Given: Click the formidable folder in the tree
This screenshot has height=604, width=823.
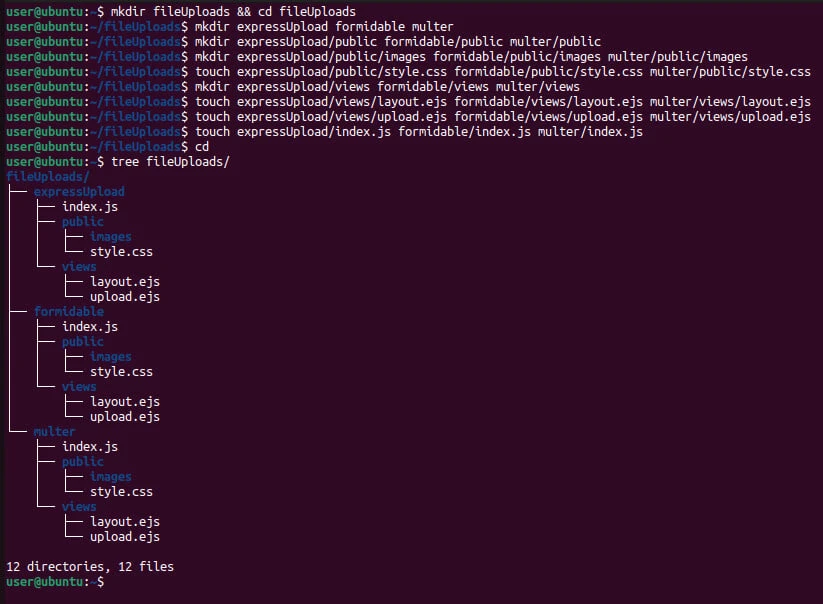Looking at the screenshot, I should [68, 311].
